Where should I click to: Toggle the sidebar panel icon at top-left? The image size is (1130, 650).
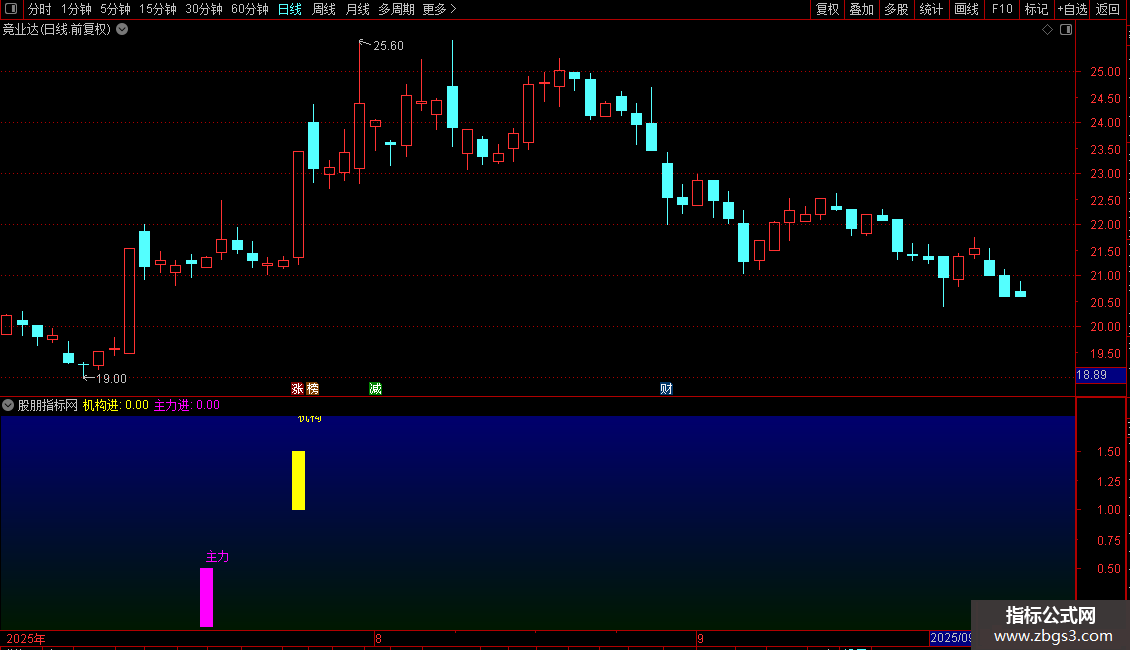click(x=11, y=9)
